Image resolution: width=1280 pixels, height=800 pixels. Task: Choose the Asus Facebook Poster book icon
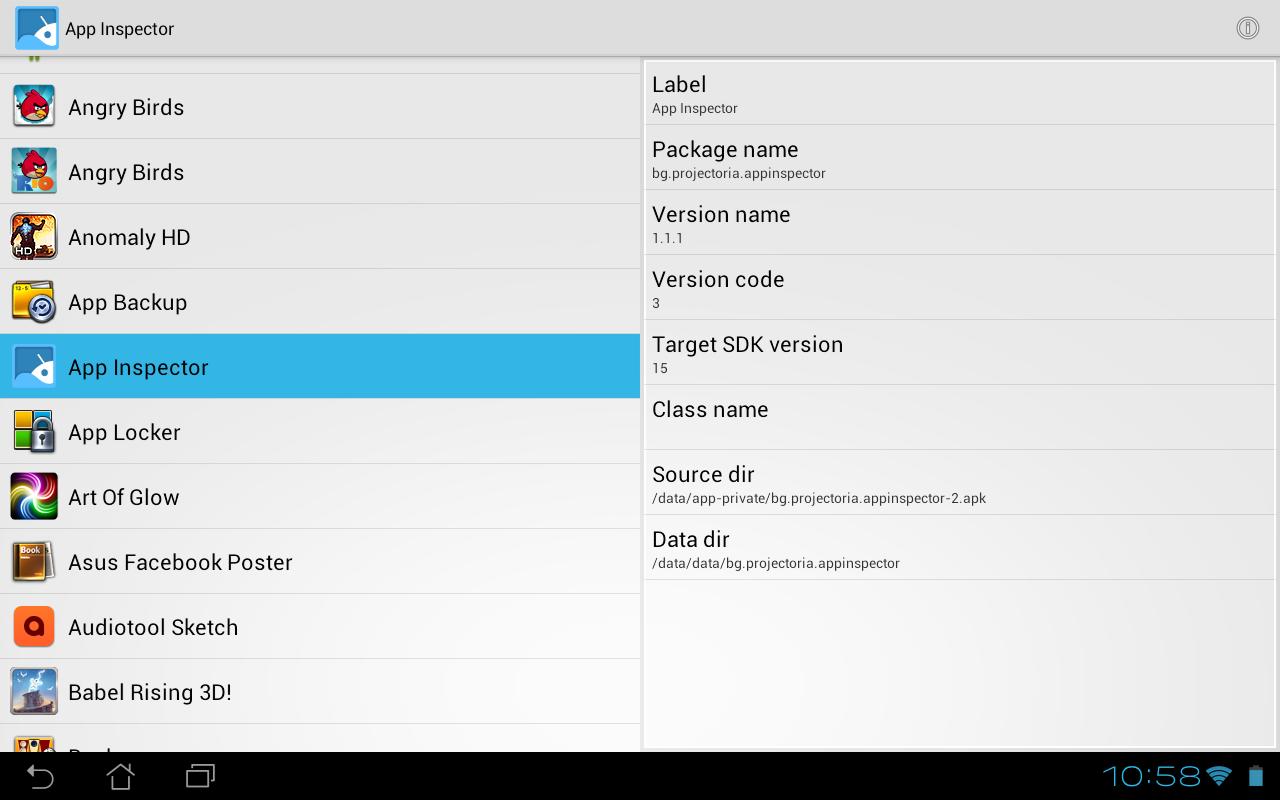(x=34, y=561)
